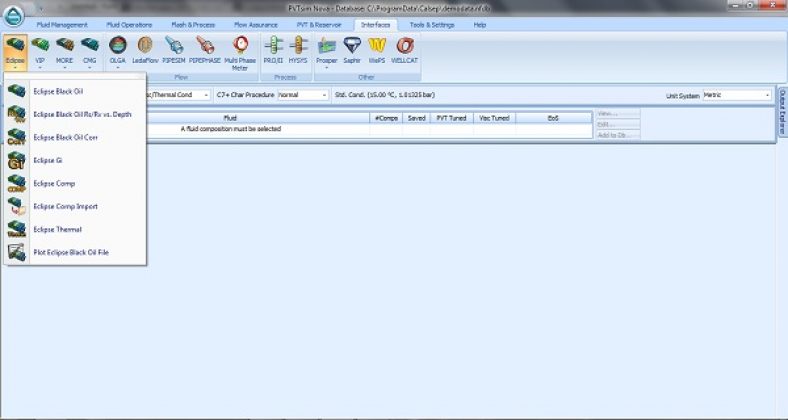Open the CMG interface button
Viewport: 788px width, 420px height.
pyautogui.click(x=89, y=52)
